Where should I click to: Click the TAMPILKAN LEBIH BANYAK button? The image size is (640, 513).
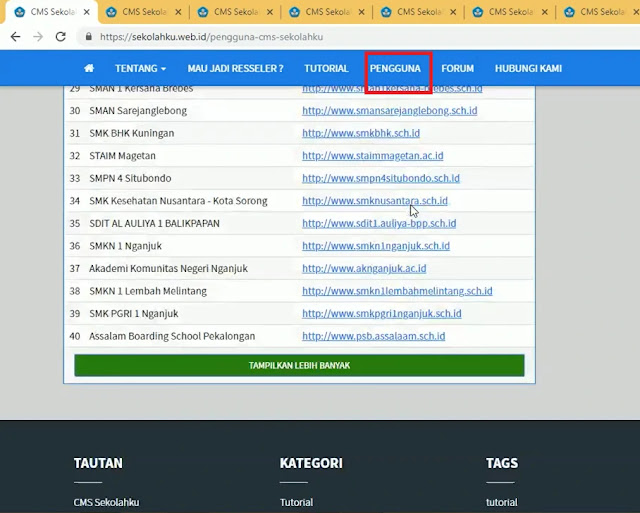click(x=299, y=365)
